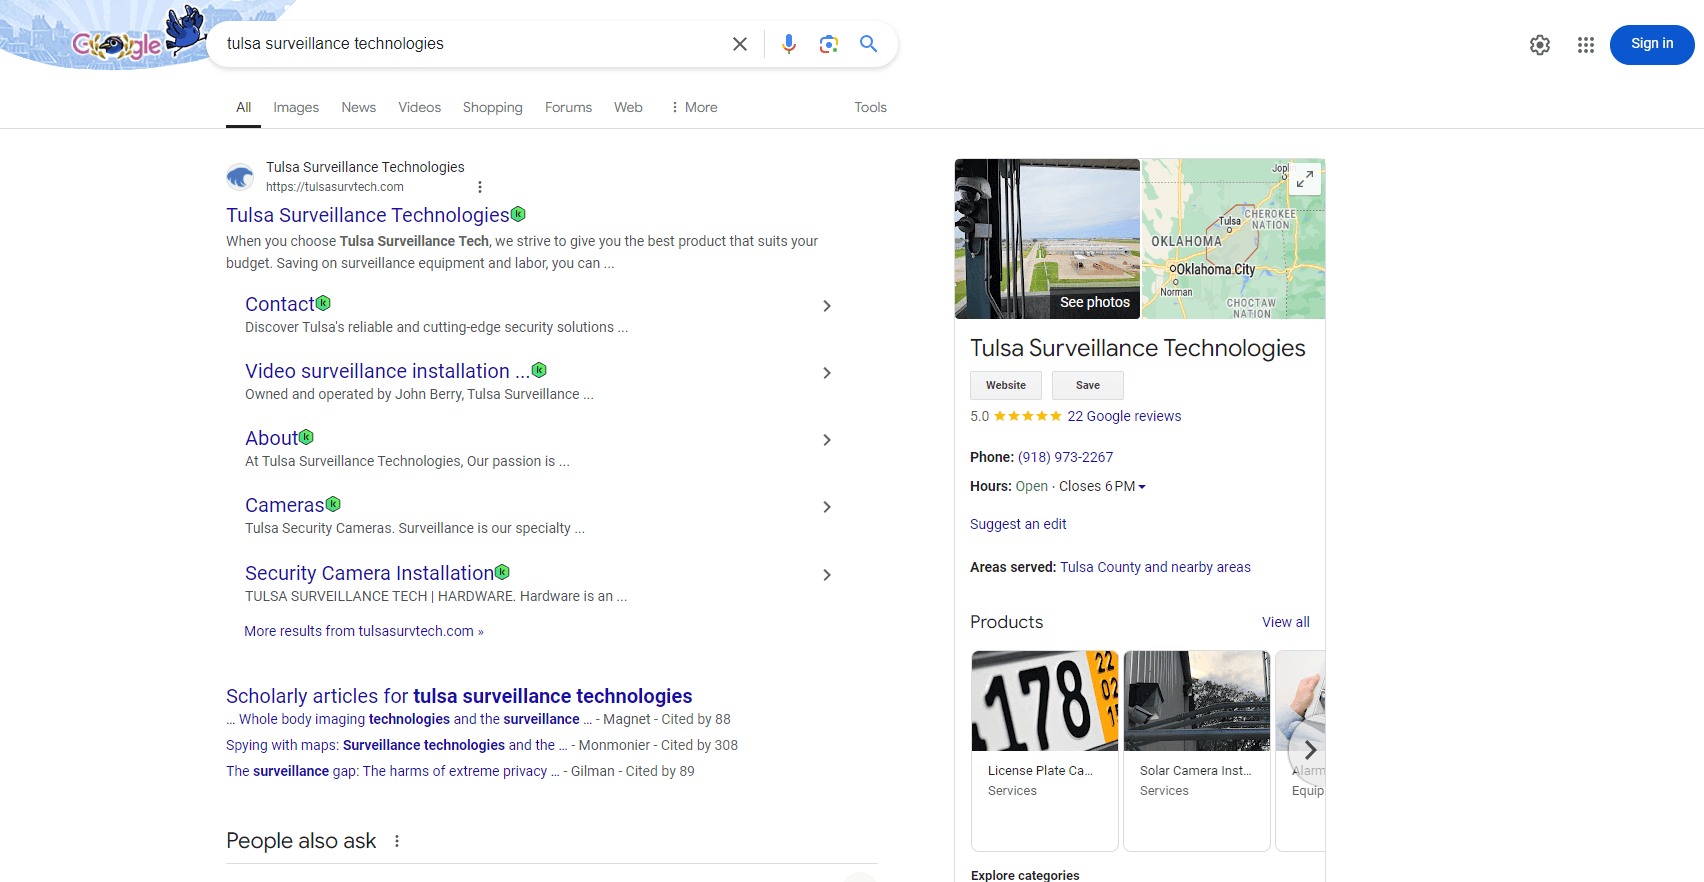Screen dimensions: 1704x882
Task: Click the Save button in knowledge panel
Action: [x=1088, y=385]
